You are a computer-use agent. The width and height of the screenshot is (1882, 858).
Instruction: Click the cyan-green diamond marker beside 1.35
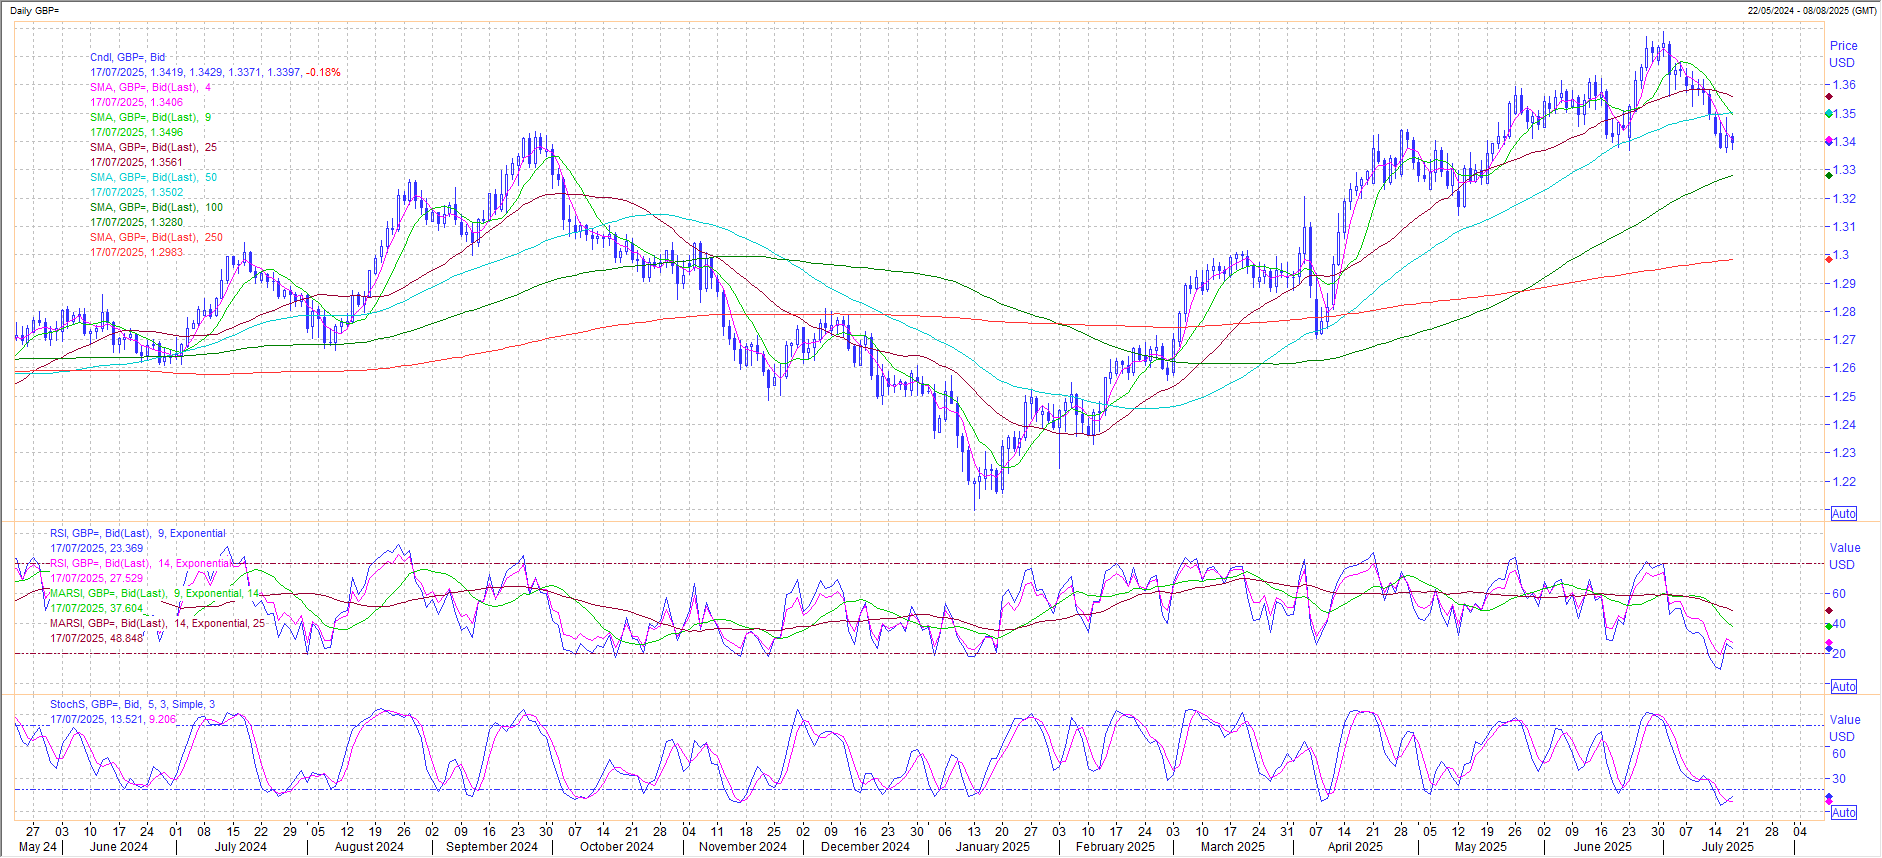(x=1829, y=114)
